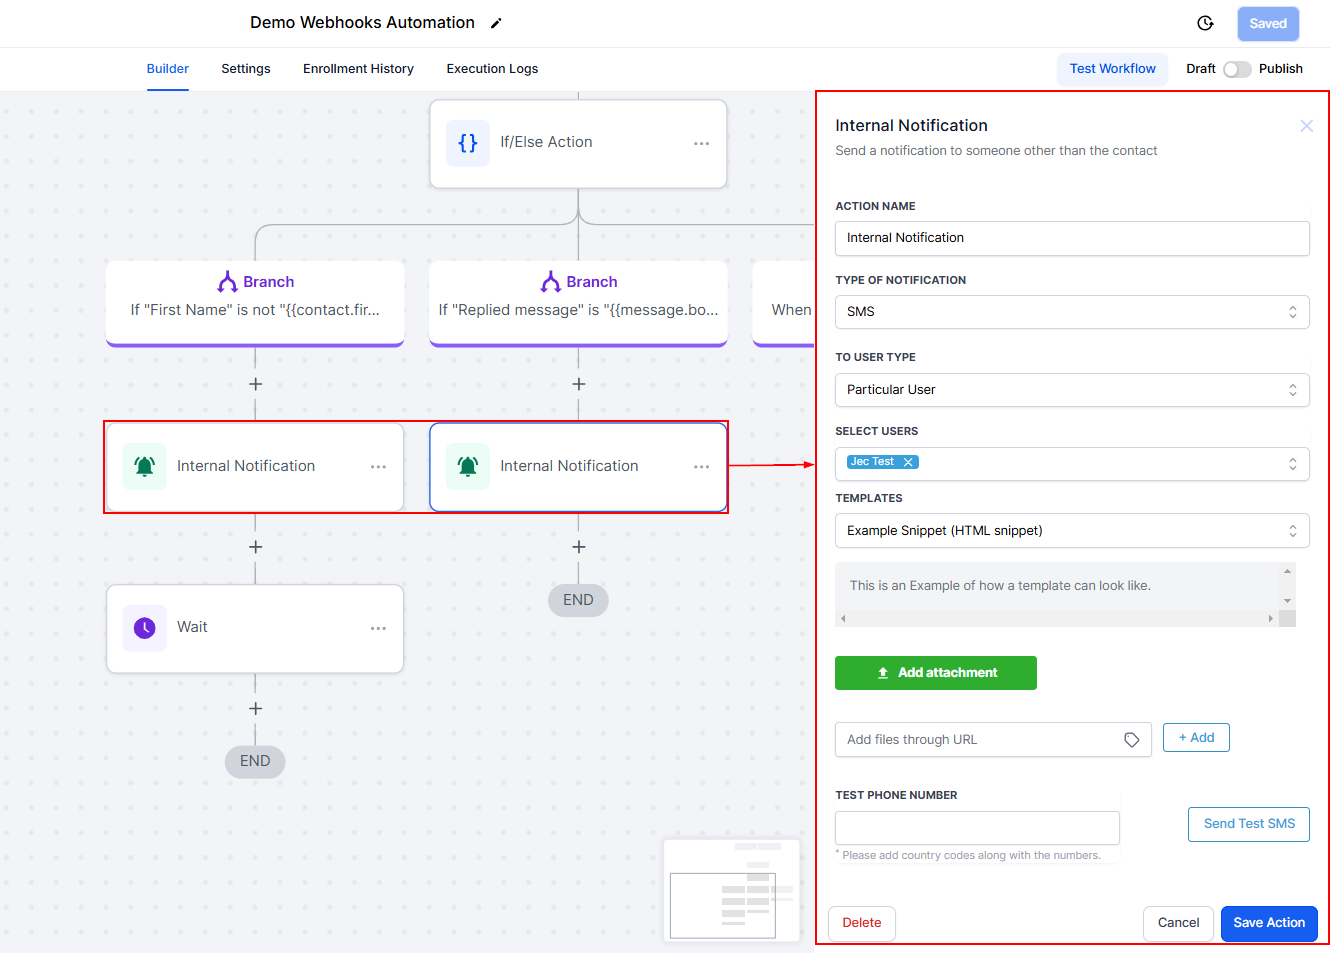Click custom values tag icon in URL field
1330x953 pixels.
tap(1131, 740)
